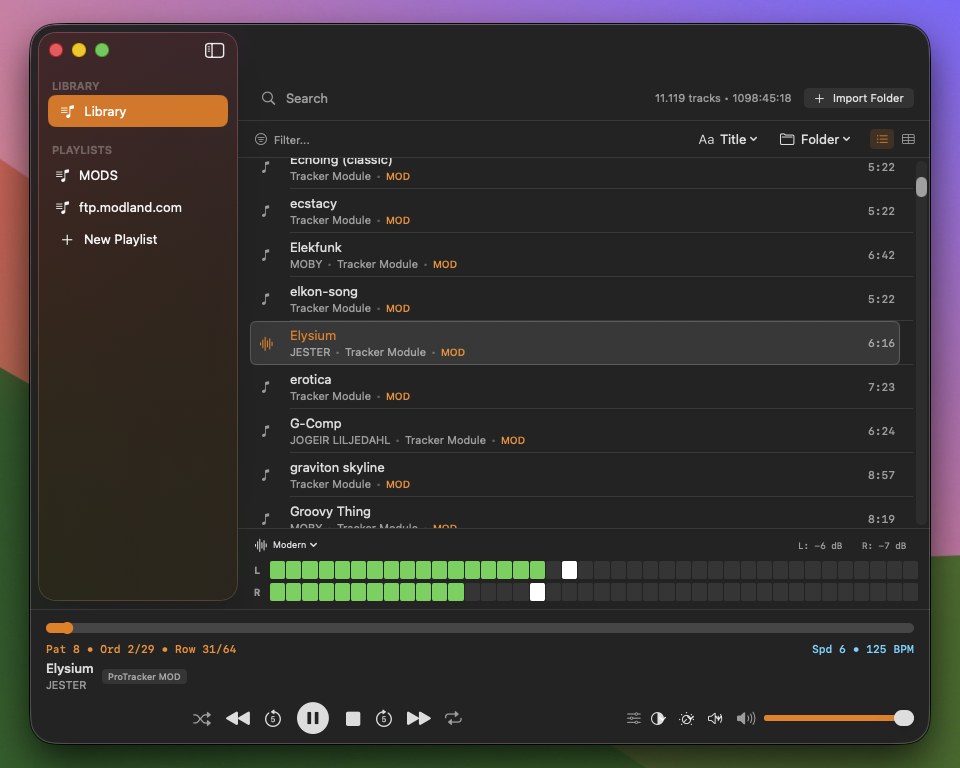Click the Pat 8 Ord 2/29 status text
960x768 pixels.
[141, 649]
